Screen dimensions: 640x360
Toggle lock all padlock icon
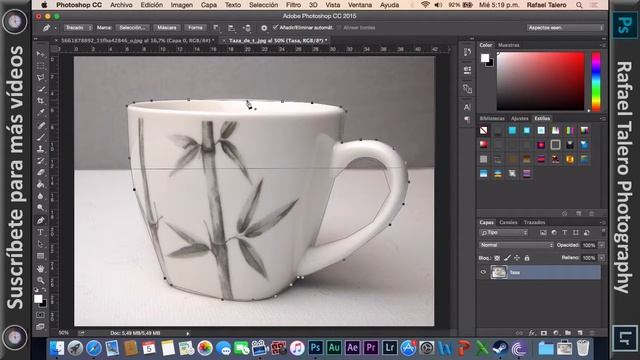(527, 258)
